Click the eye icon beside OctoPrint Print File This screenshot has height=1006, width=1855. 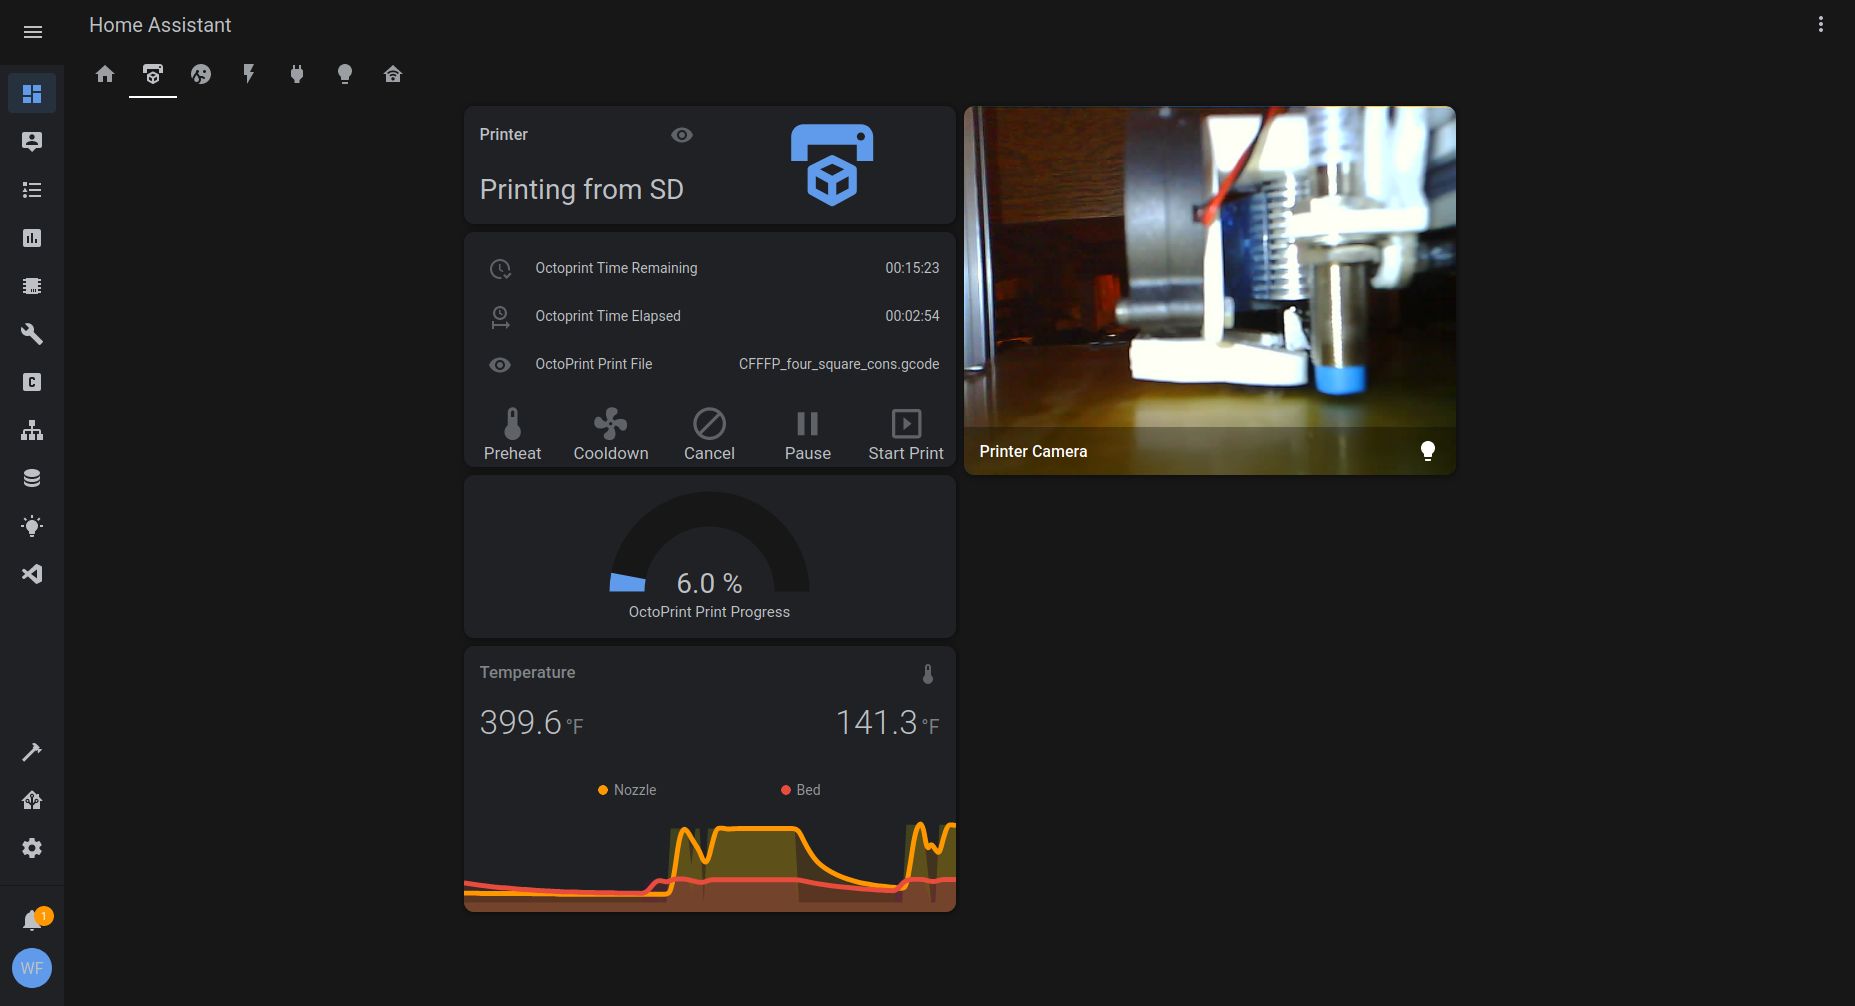(500, 364)
